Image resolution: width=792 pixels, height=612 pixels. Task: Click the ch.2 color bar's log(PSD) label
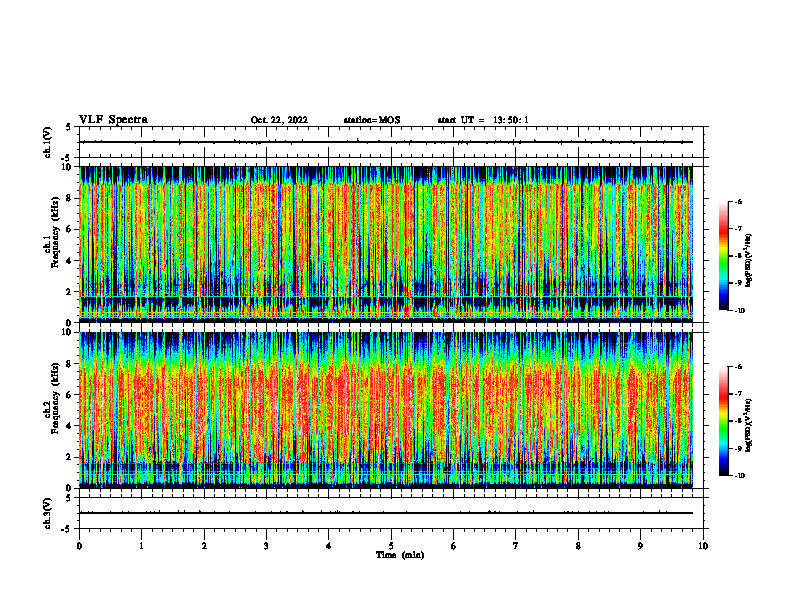pyautogui.click(x=749, y=426)
